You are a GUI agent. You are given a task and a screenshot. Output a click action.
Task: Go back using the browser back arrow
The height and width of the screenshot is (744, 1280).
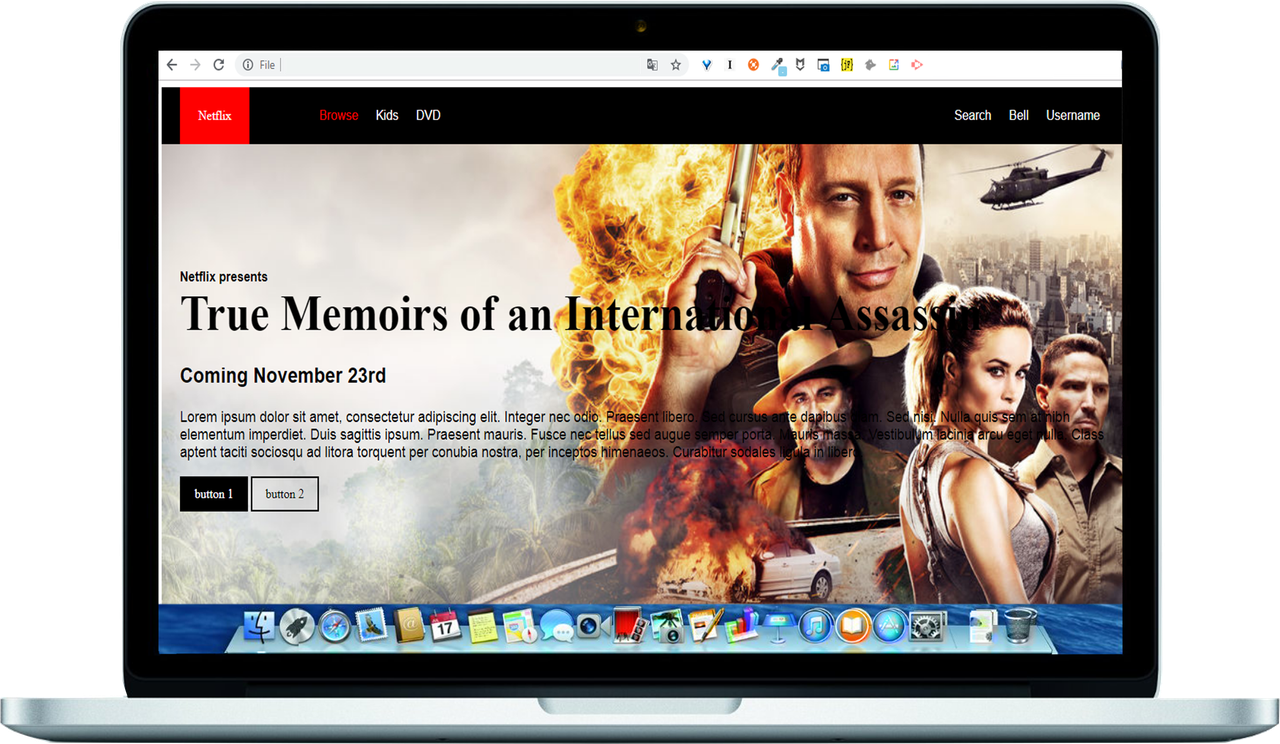point(172,65)
